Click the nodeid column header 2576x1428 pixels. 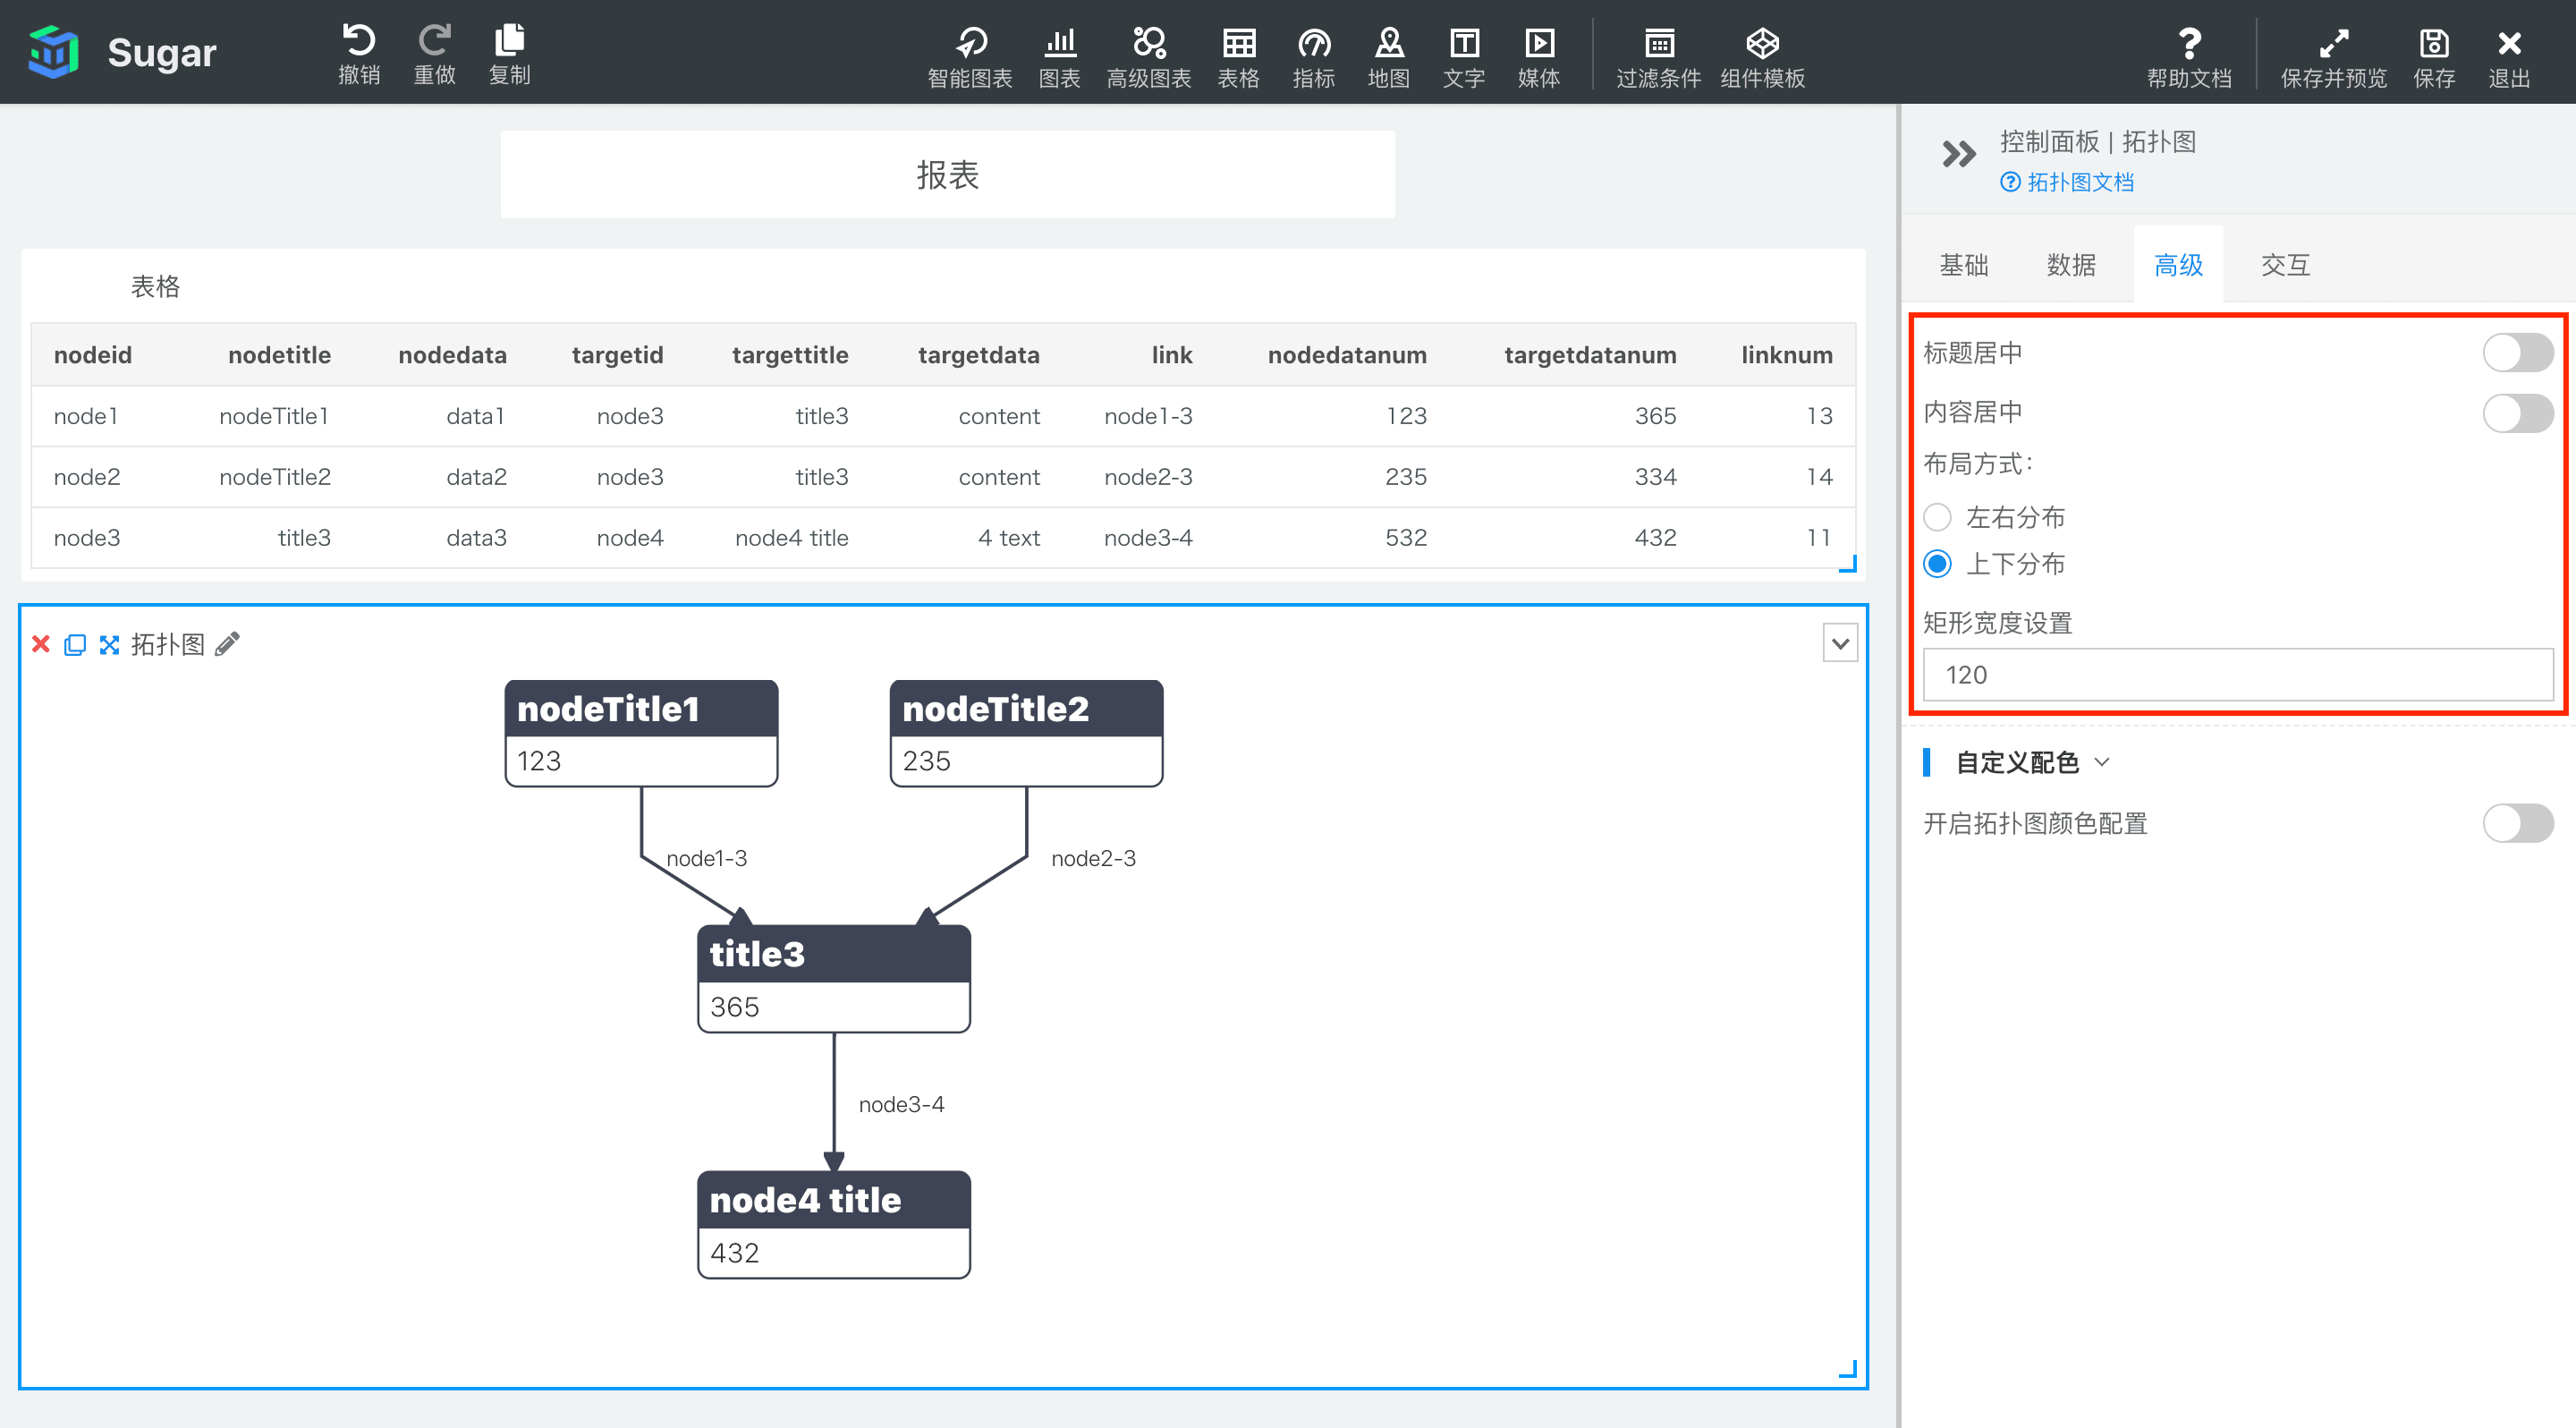pyautogui.click(x=93, y=355)
